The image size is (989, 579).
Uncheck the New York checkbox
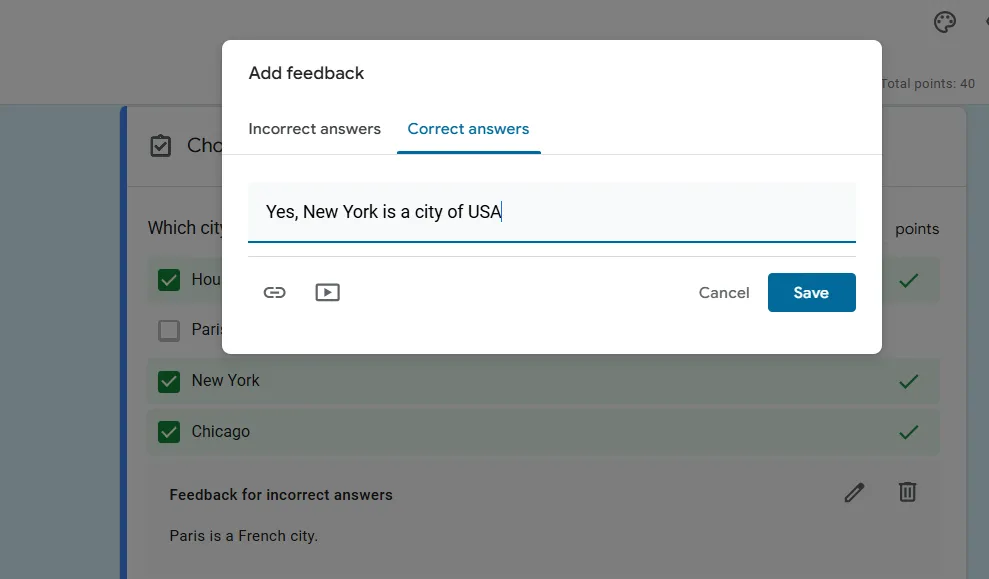pos(169,381)
